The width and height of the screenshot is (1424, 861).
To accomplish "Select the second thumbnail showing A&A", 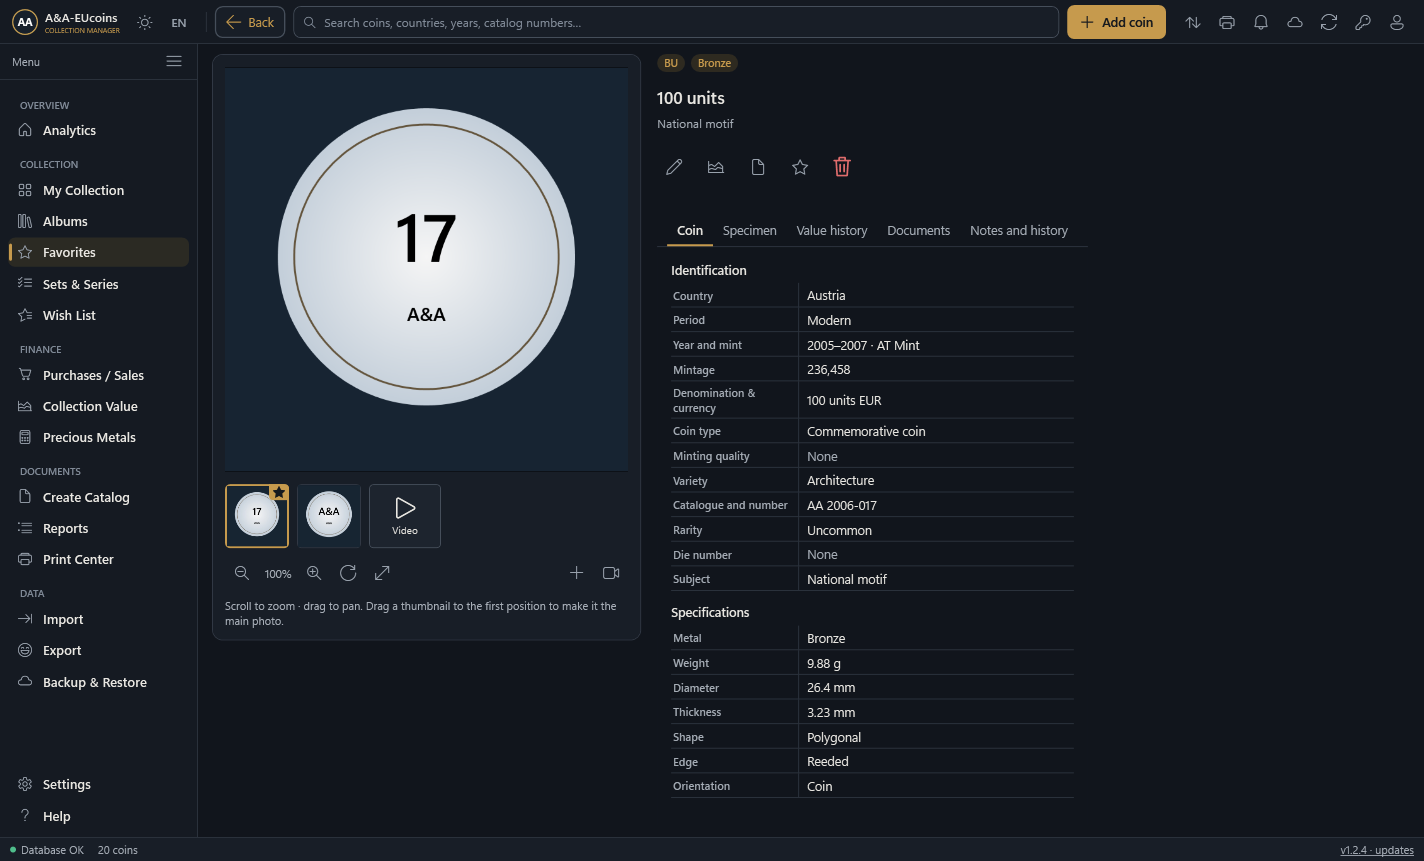I will 329,516.
